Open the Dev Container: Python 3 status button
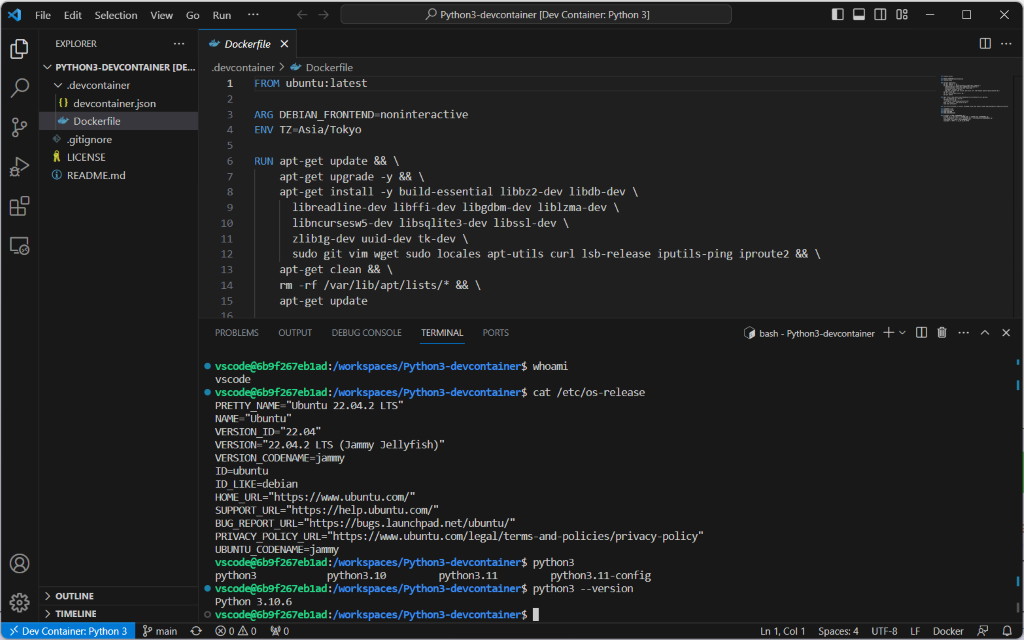Viewport: 1024px width, 640px height. [x=68, y=631]
